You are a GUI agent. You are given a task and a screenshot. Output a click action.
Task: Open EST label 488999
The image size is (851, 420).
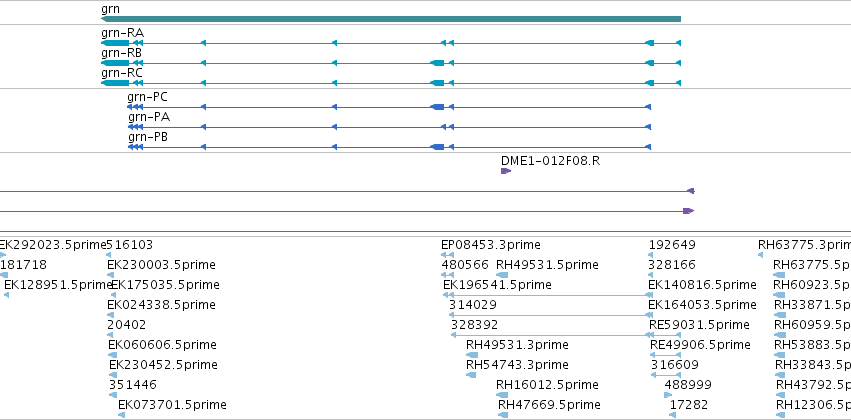(688, 385)
